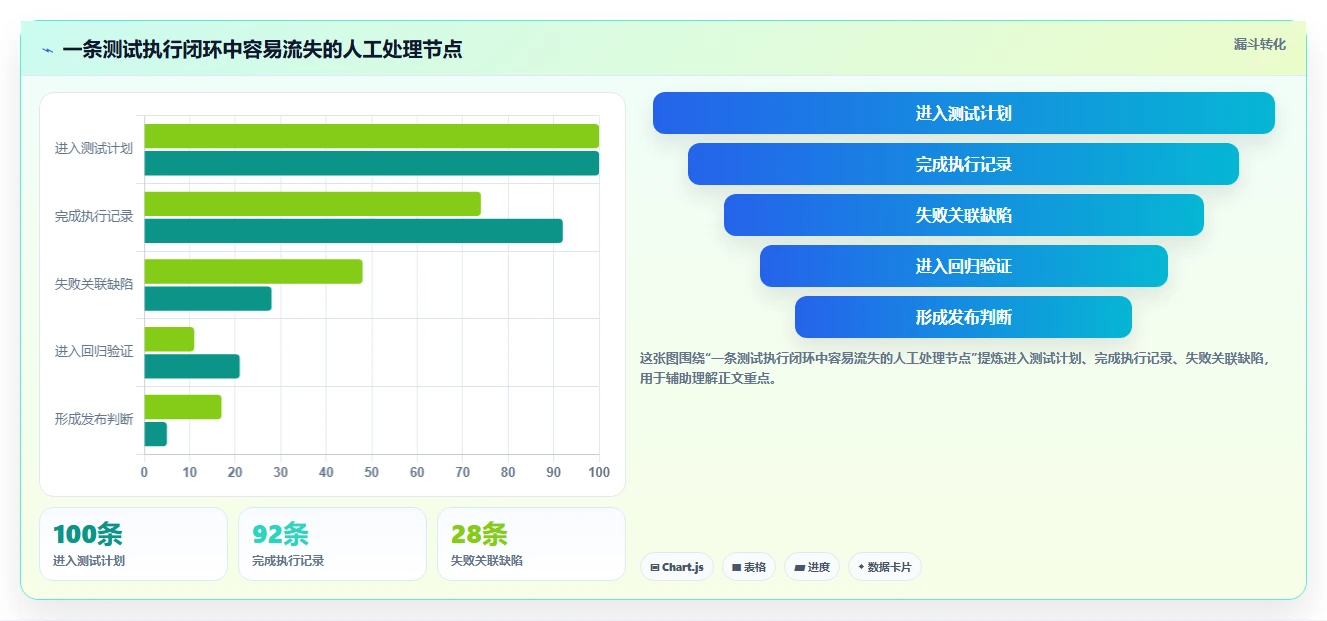Click the light green bar for 进入测试计划
The width and height of the screenshot is (1327, 621).
(x=372, y=136)
